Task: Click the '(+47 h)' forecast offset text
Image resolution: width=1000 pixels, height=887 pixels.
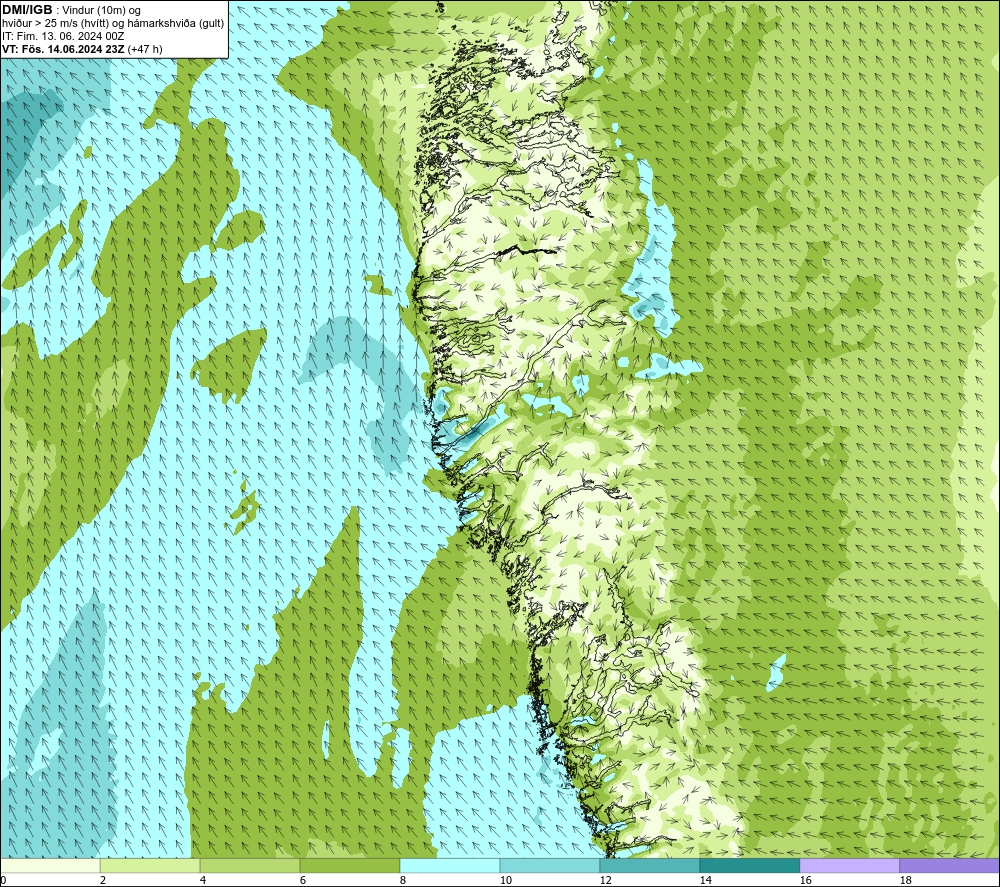Action: [145, 49]
